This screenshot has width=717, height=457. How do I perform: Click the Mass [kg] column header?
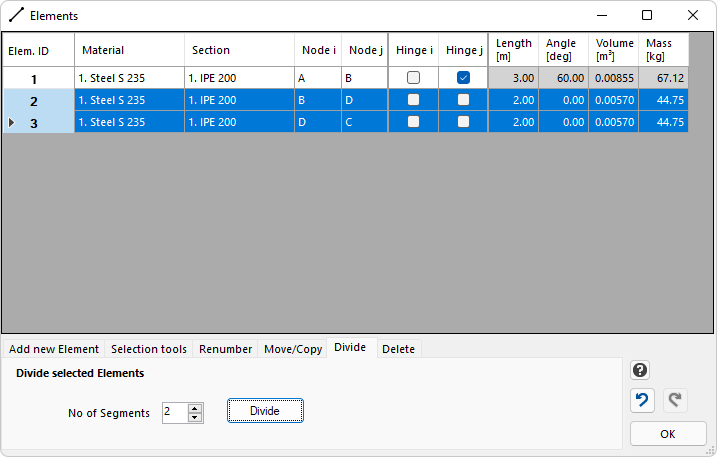[x=663, y=50]
